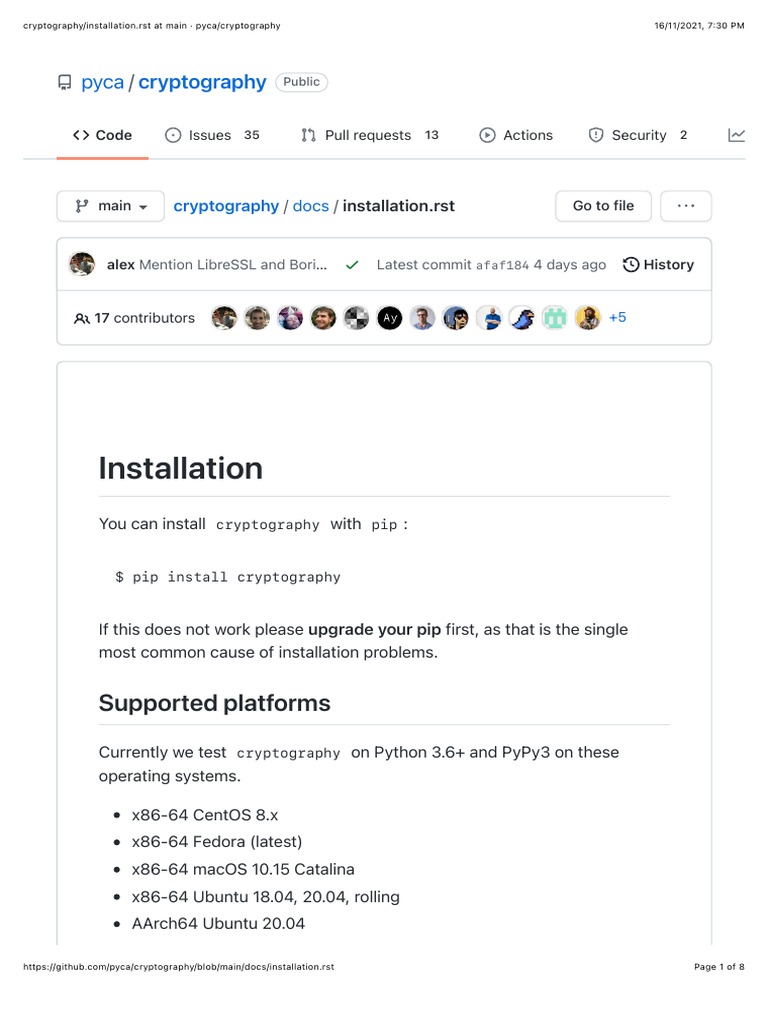Click the last contributor avatar before +5

(587, 318)
